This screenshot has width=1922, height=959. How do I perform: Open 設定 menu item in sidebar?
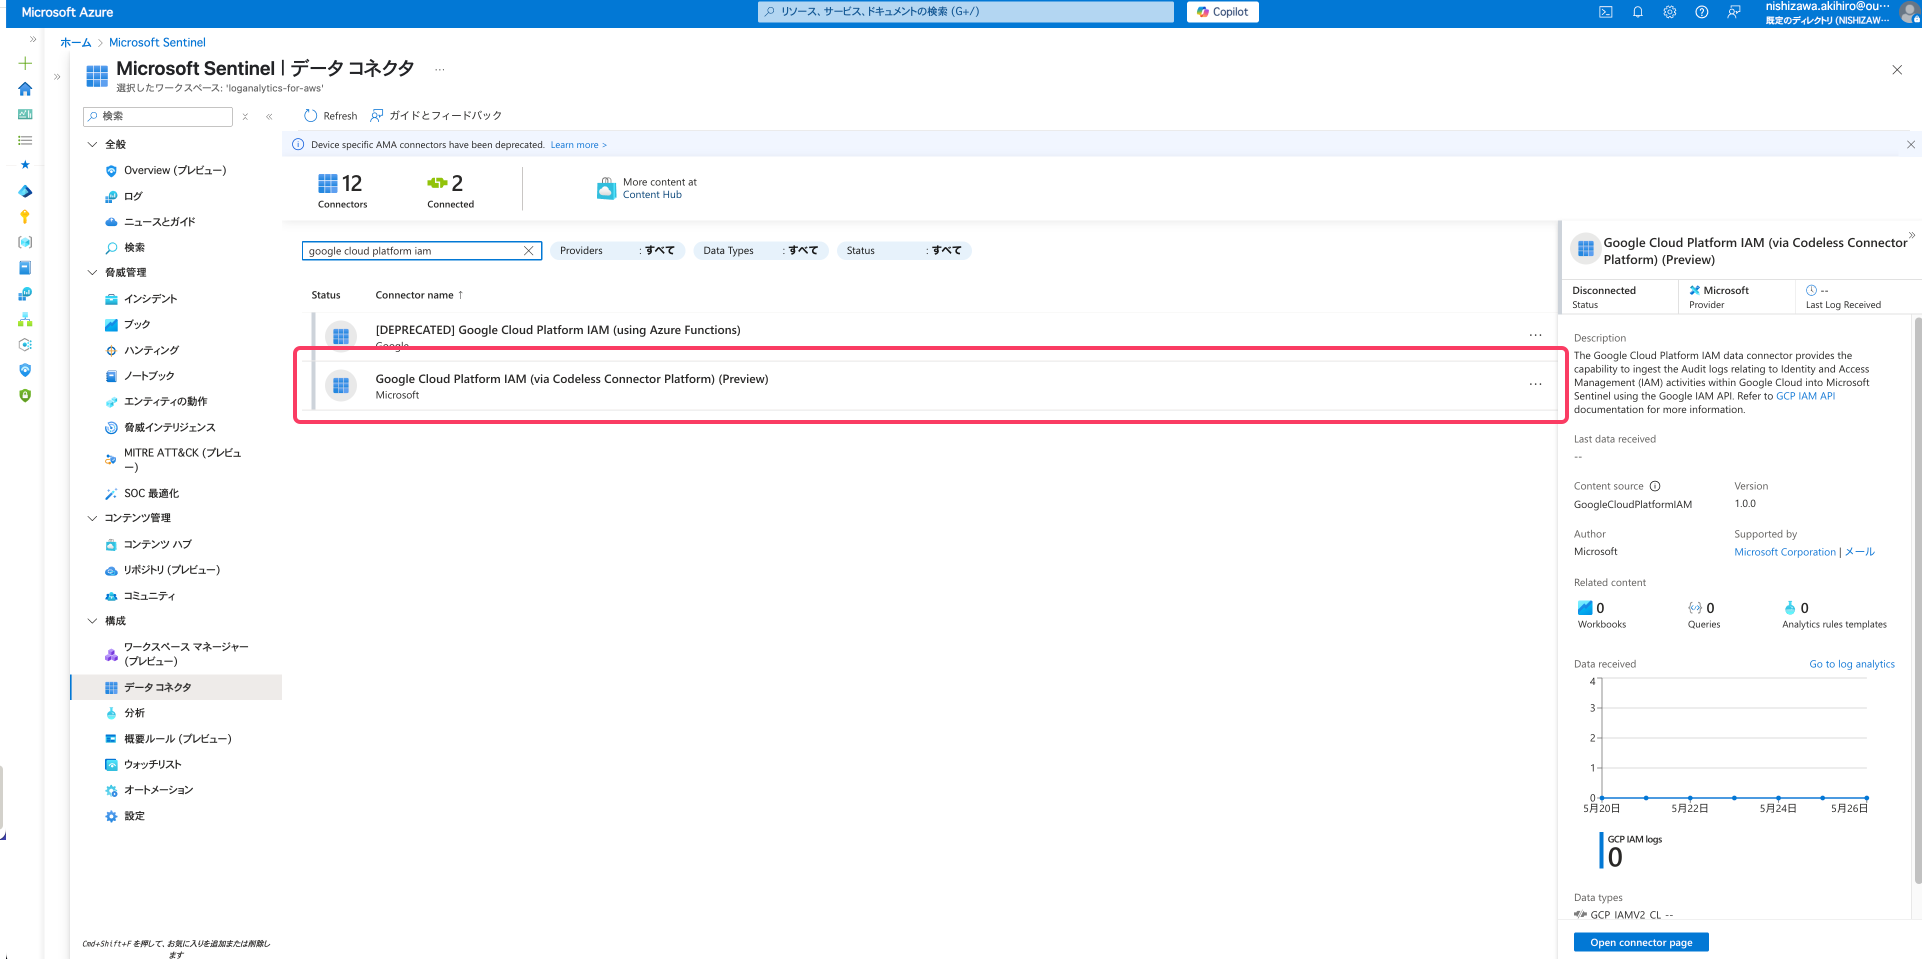[134, 817]
